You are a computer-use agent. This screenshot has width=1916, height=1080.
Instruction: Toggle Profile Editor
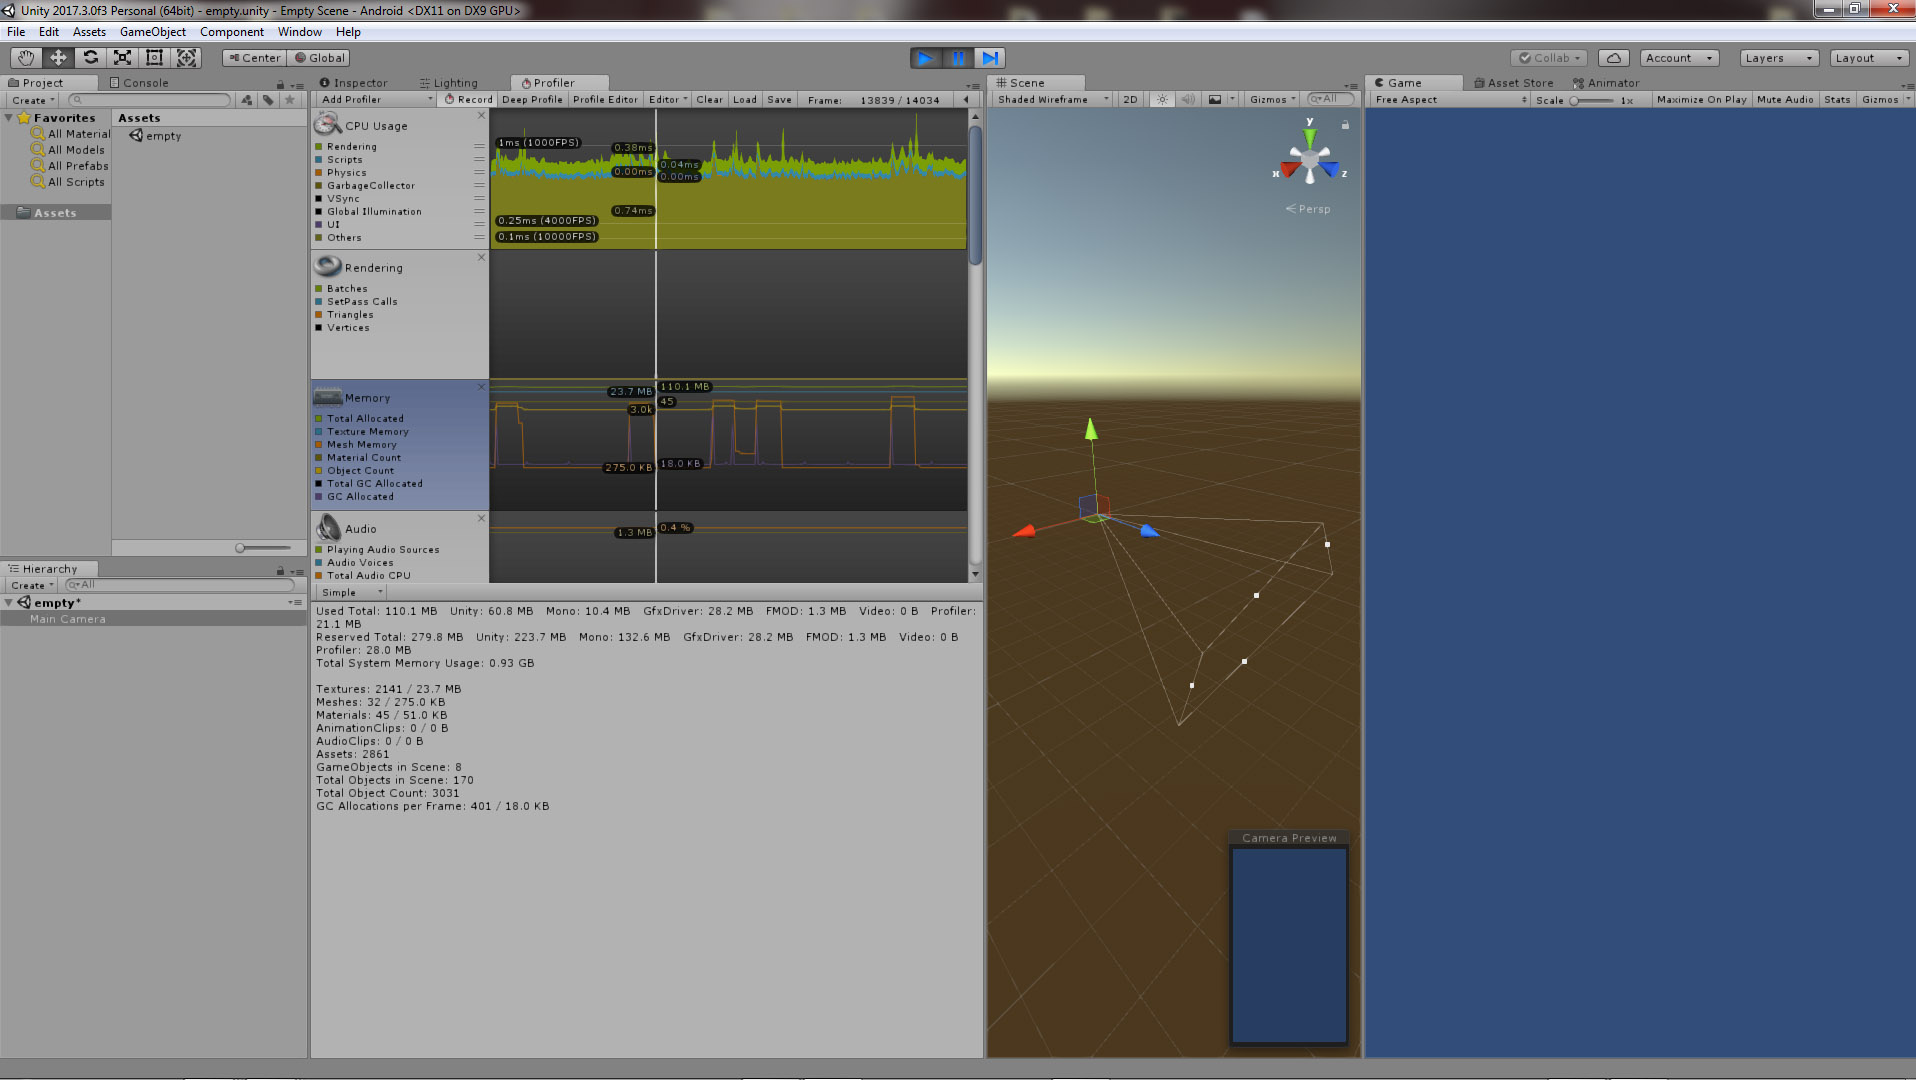coord(605,100)
